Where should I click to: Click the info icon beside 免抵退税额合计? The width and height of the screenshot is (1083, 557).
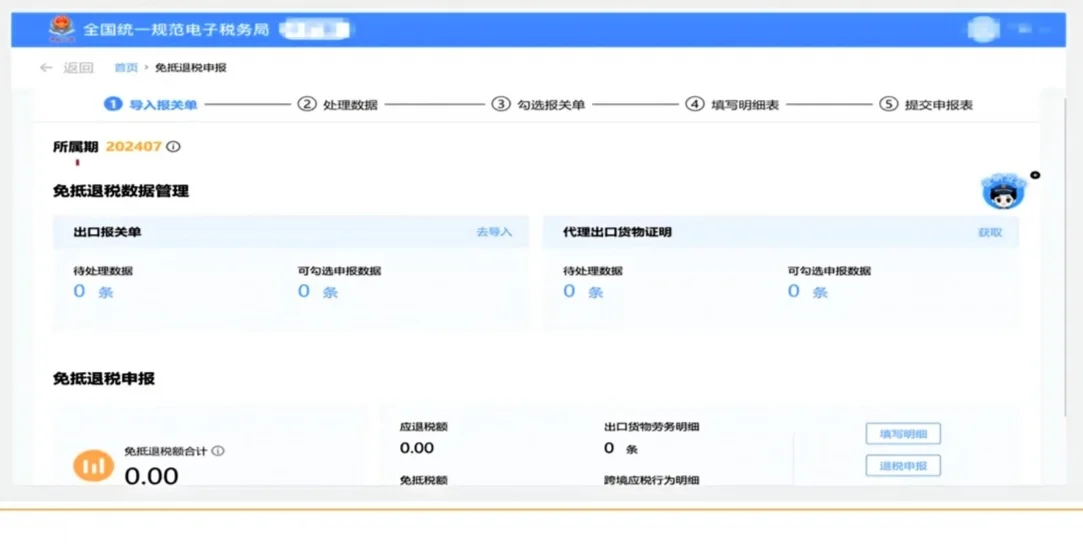[218, 451]
